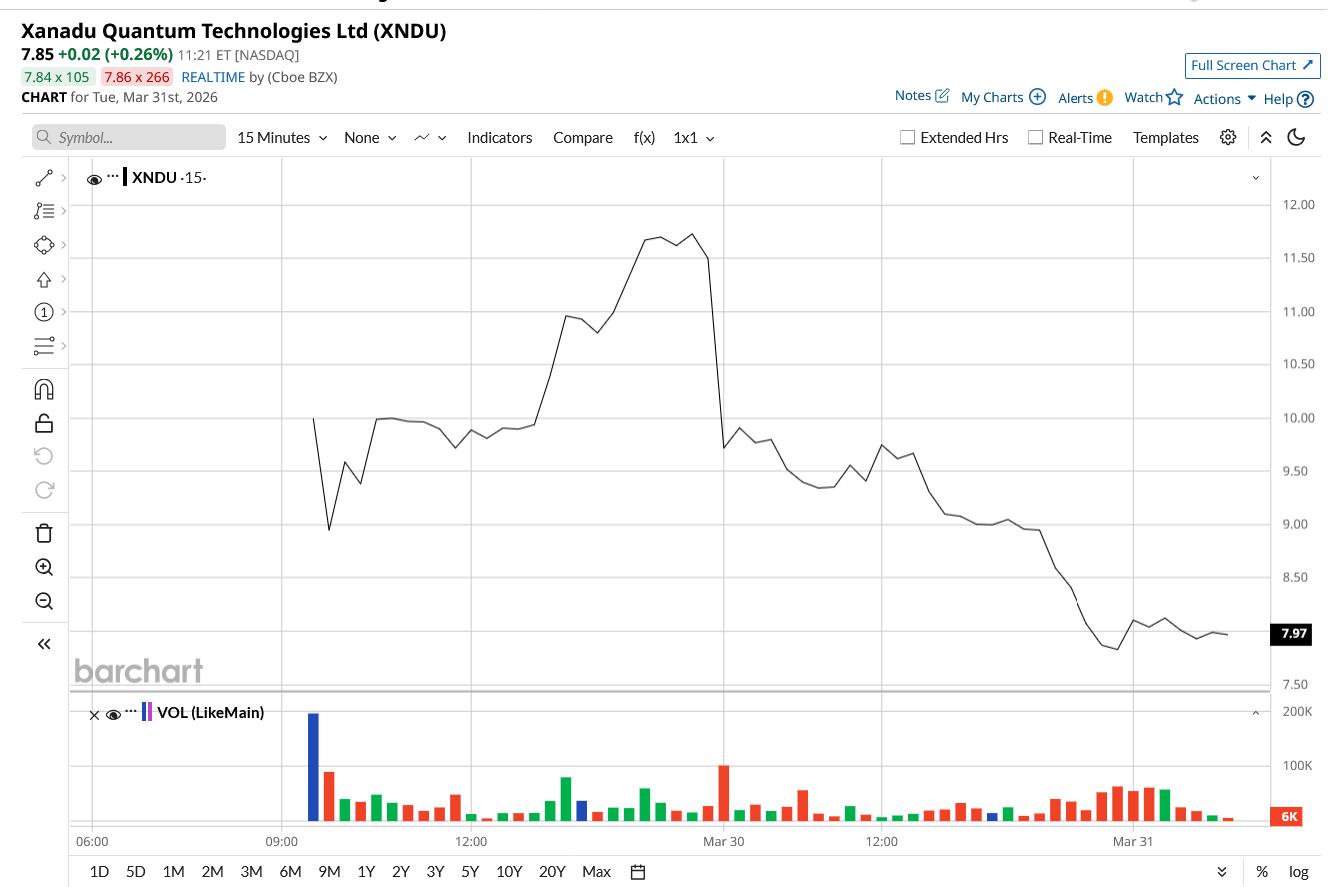Open the VOL indicator three-dot menu
The height and width of the screenshot is (887, 1328).
(131, 711)
